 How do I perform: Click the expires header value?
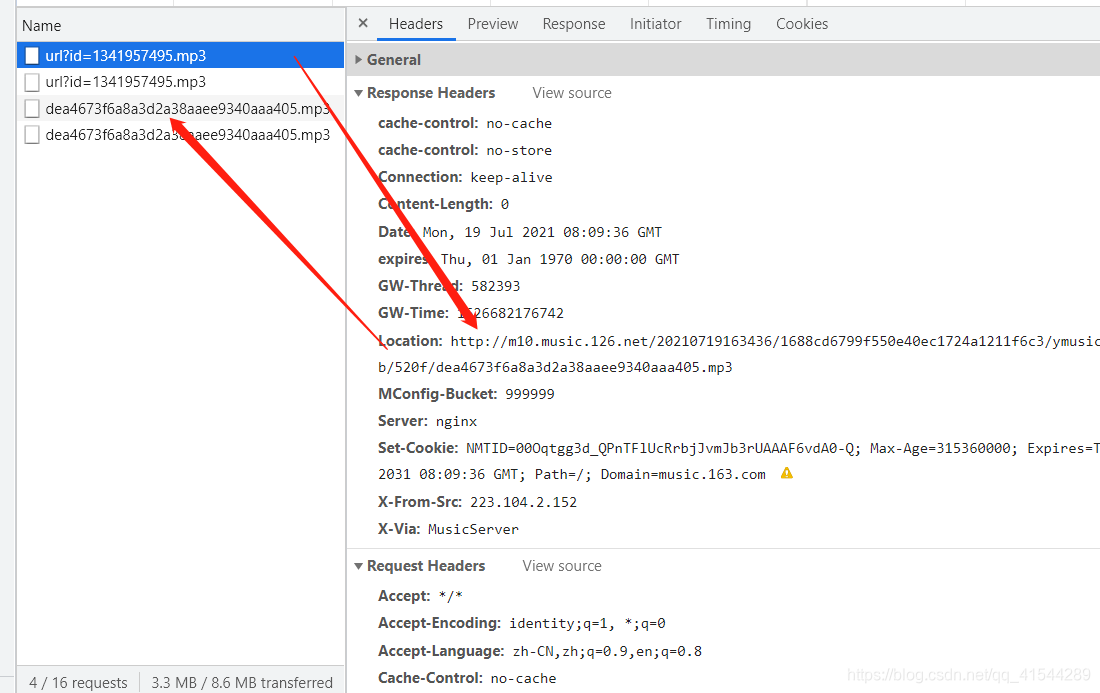560,260
